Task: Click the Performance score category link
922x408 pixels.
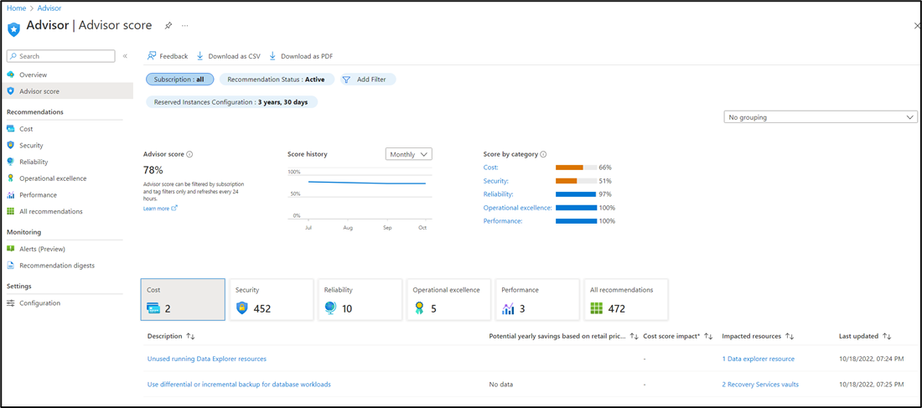Action: point(503,221)
